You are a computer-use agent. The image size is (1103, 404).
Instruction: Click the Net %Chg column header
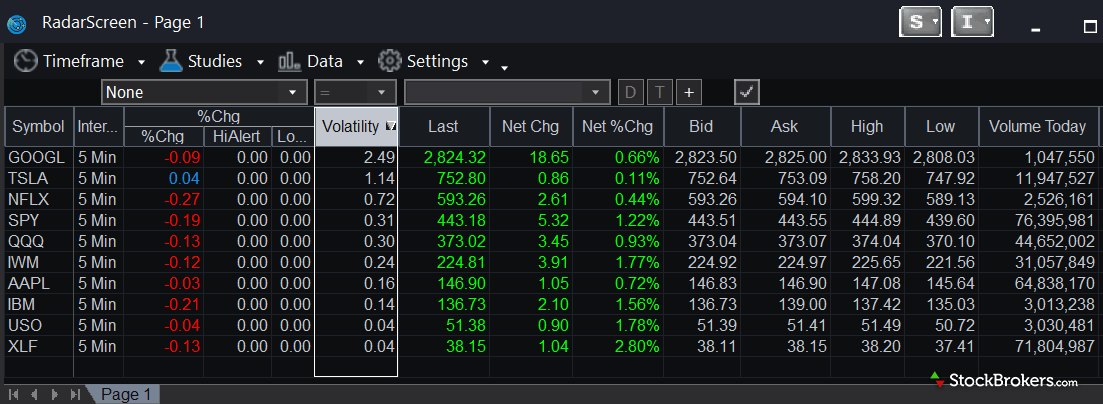tap(617, 127)
